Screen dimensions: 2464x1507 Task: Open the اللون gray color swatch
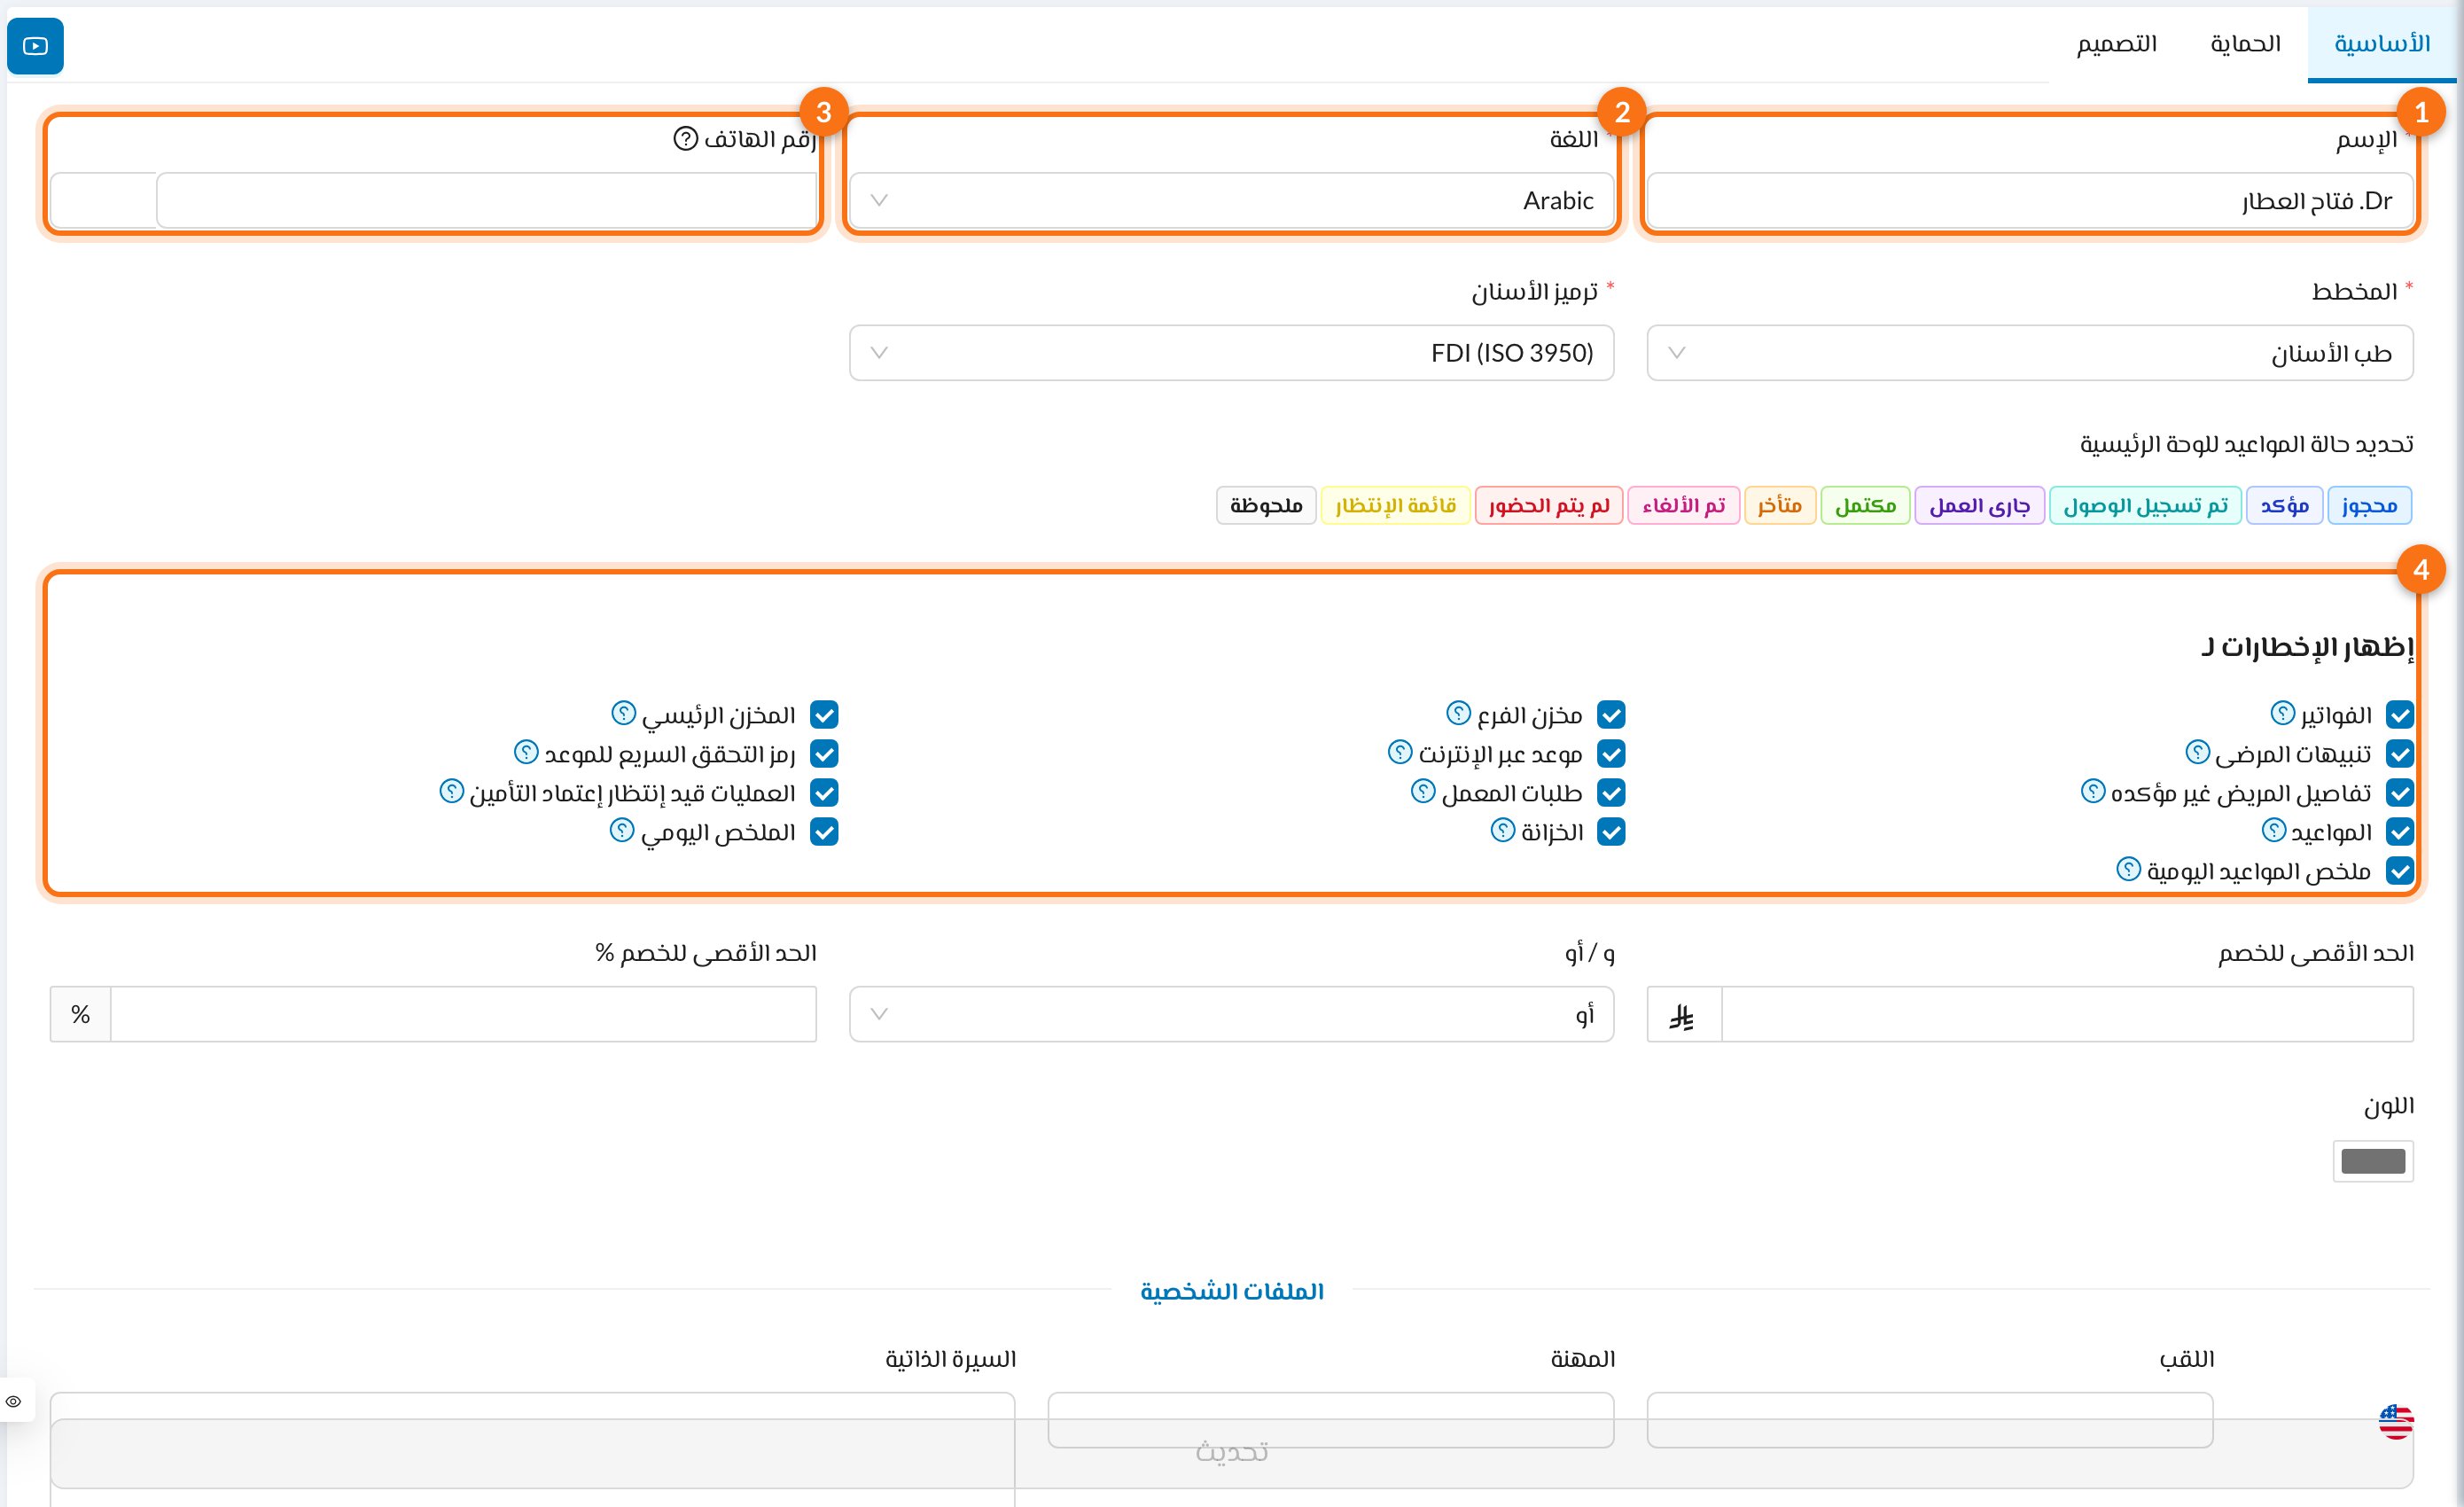coord(2373,1161)
